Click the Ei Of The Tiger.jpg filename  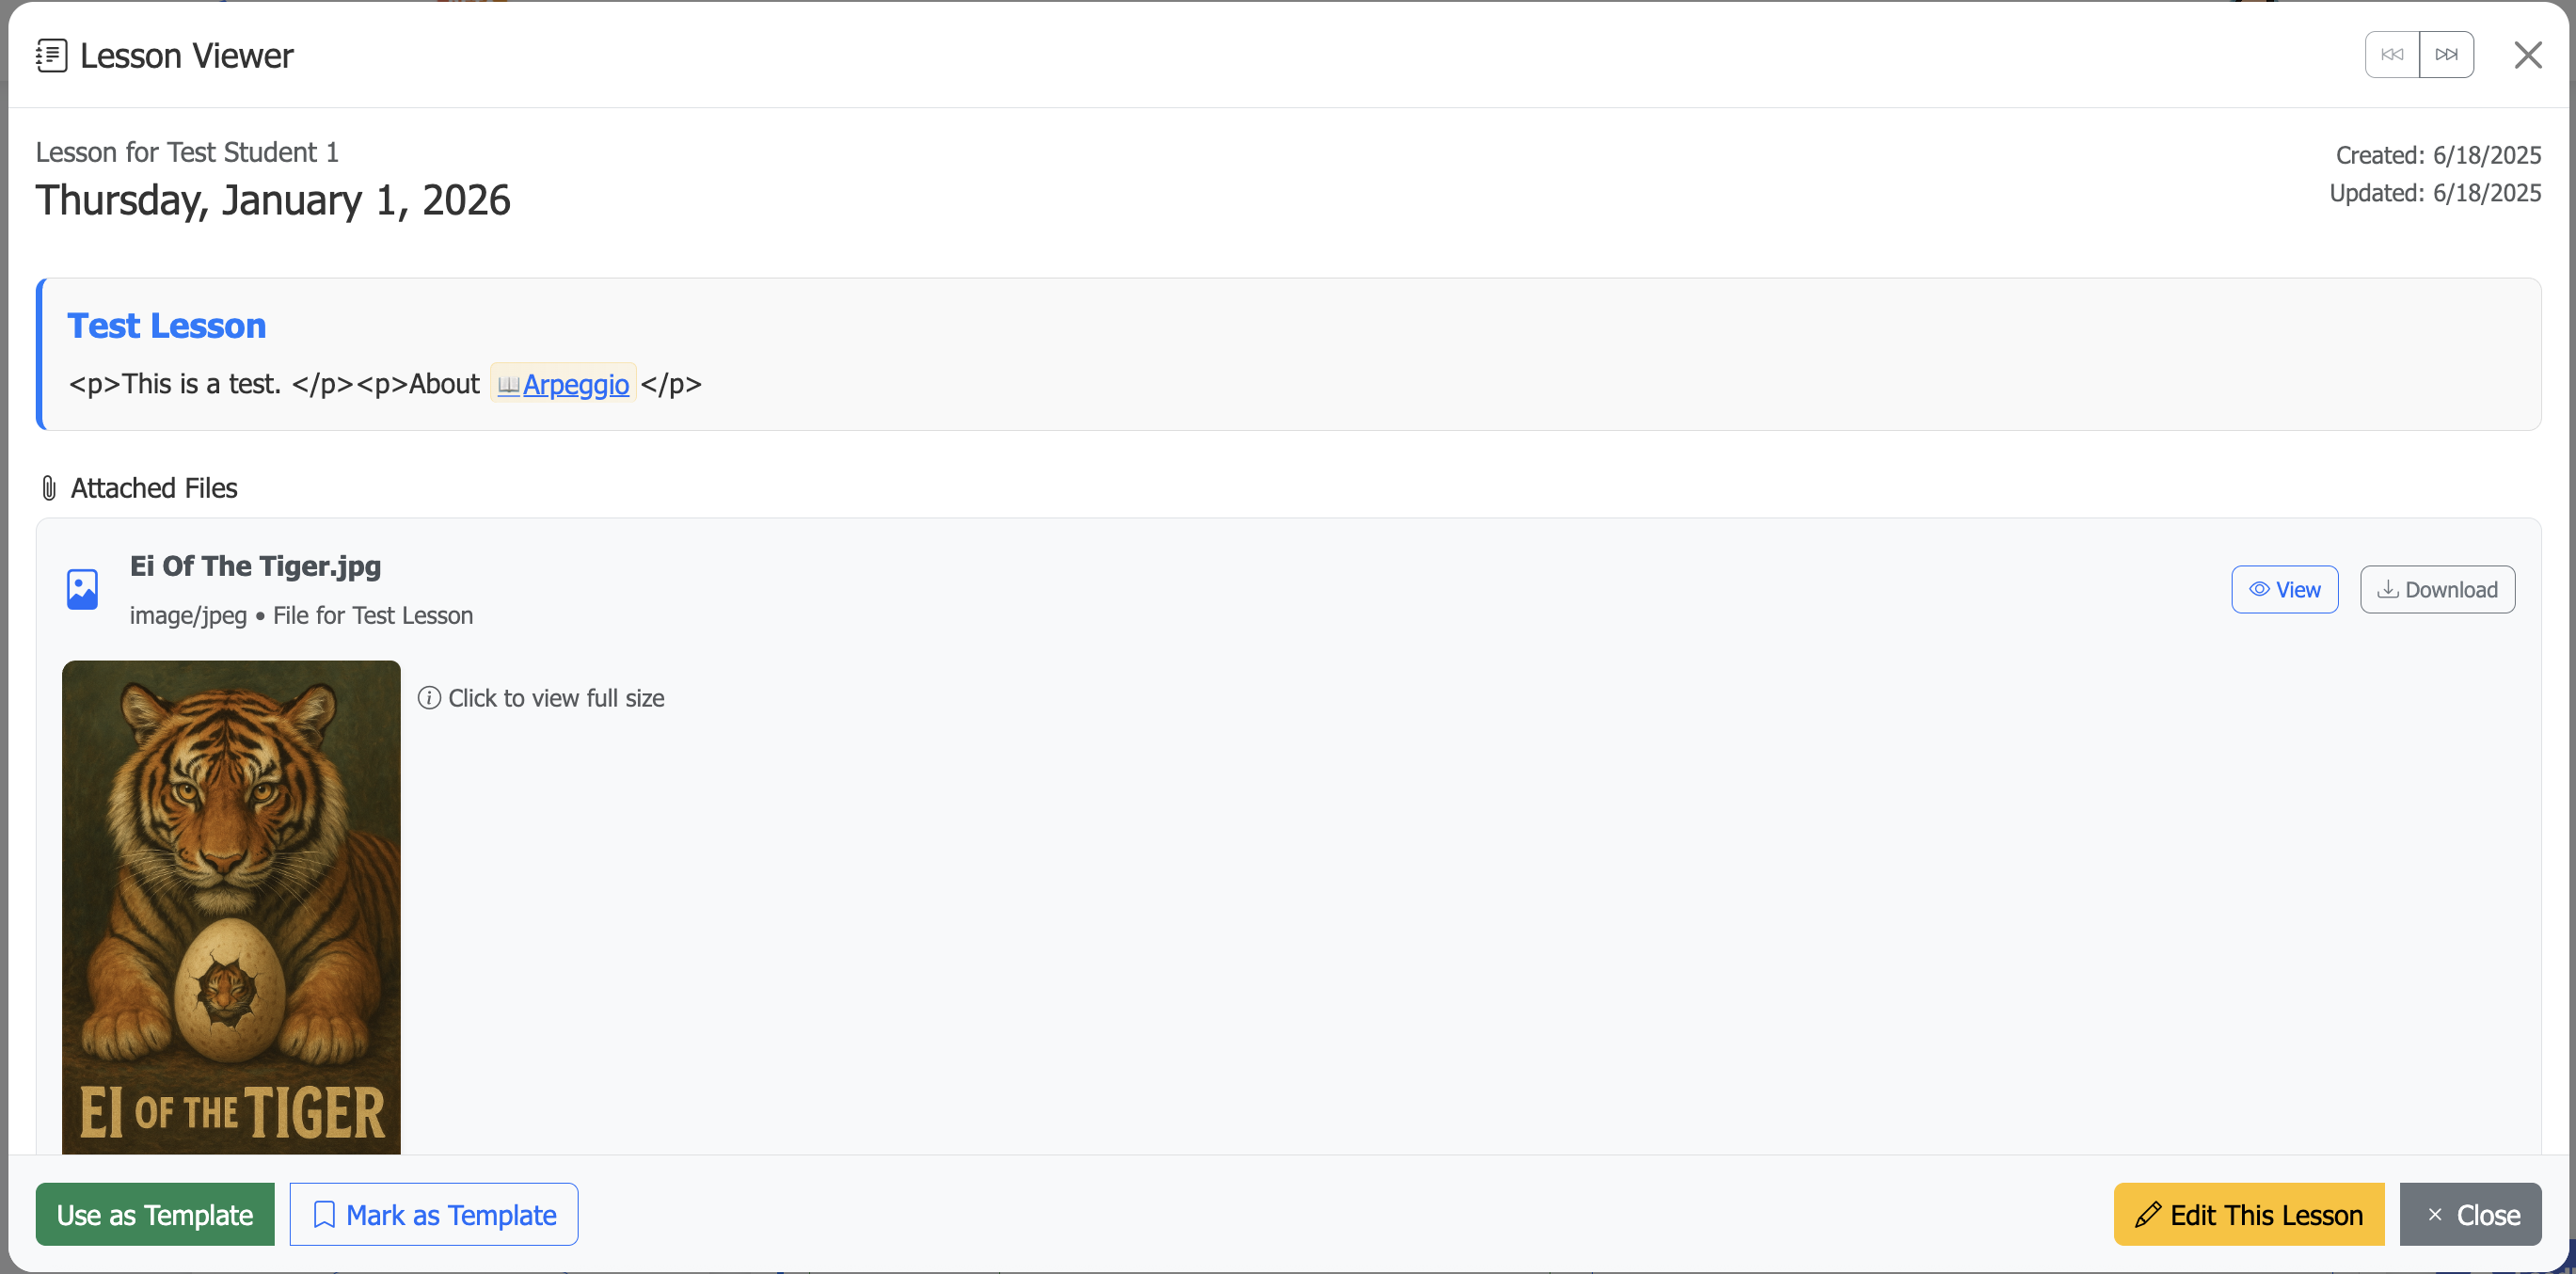click(255, 566)
